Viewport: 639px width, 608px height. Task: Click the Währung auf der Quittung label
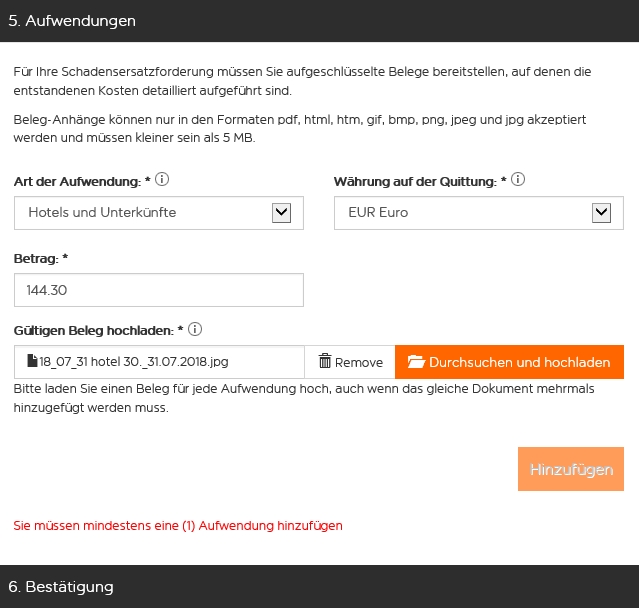[x=415, y=182]
